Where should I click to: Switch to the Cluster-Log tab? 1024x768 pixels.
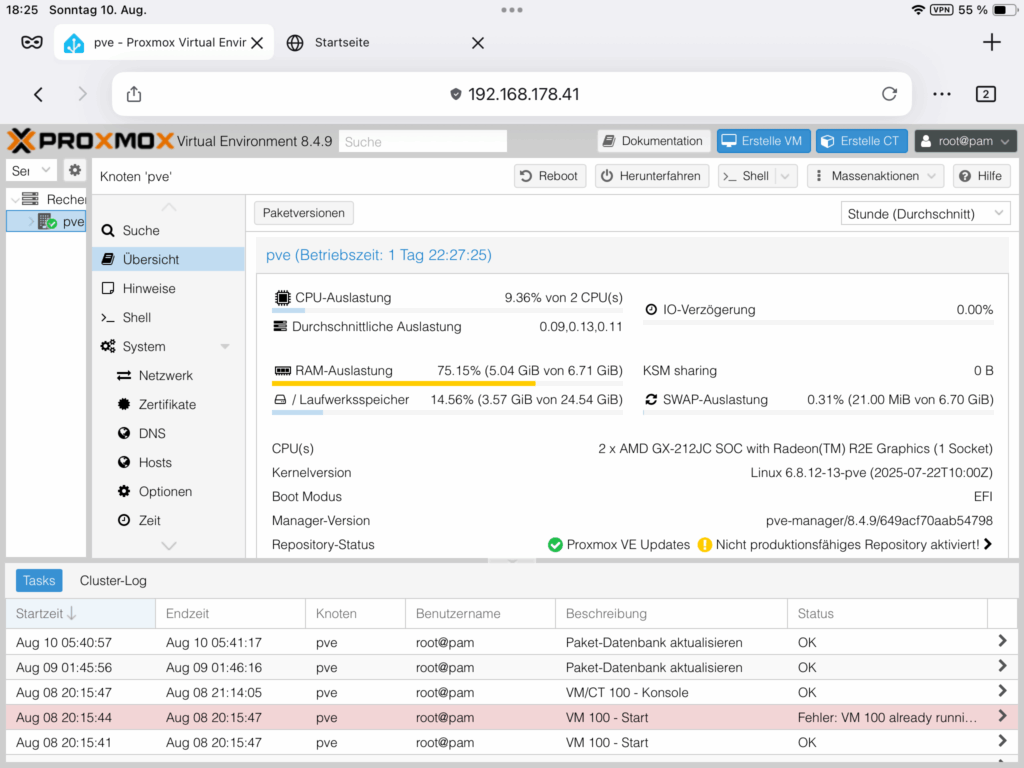point(113,581)
